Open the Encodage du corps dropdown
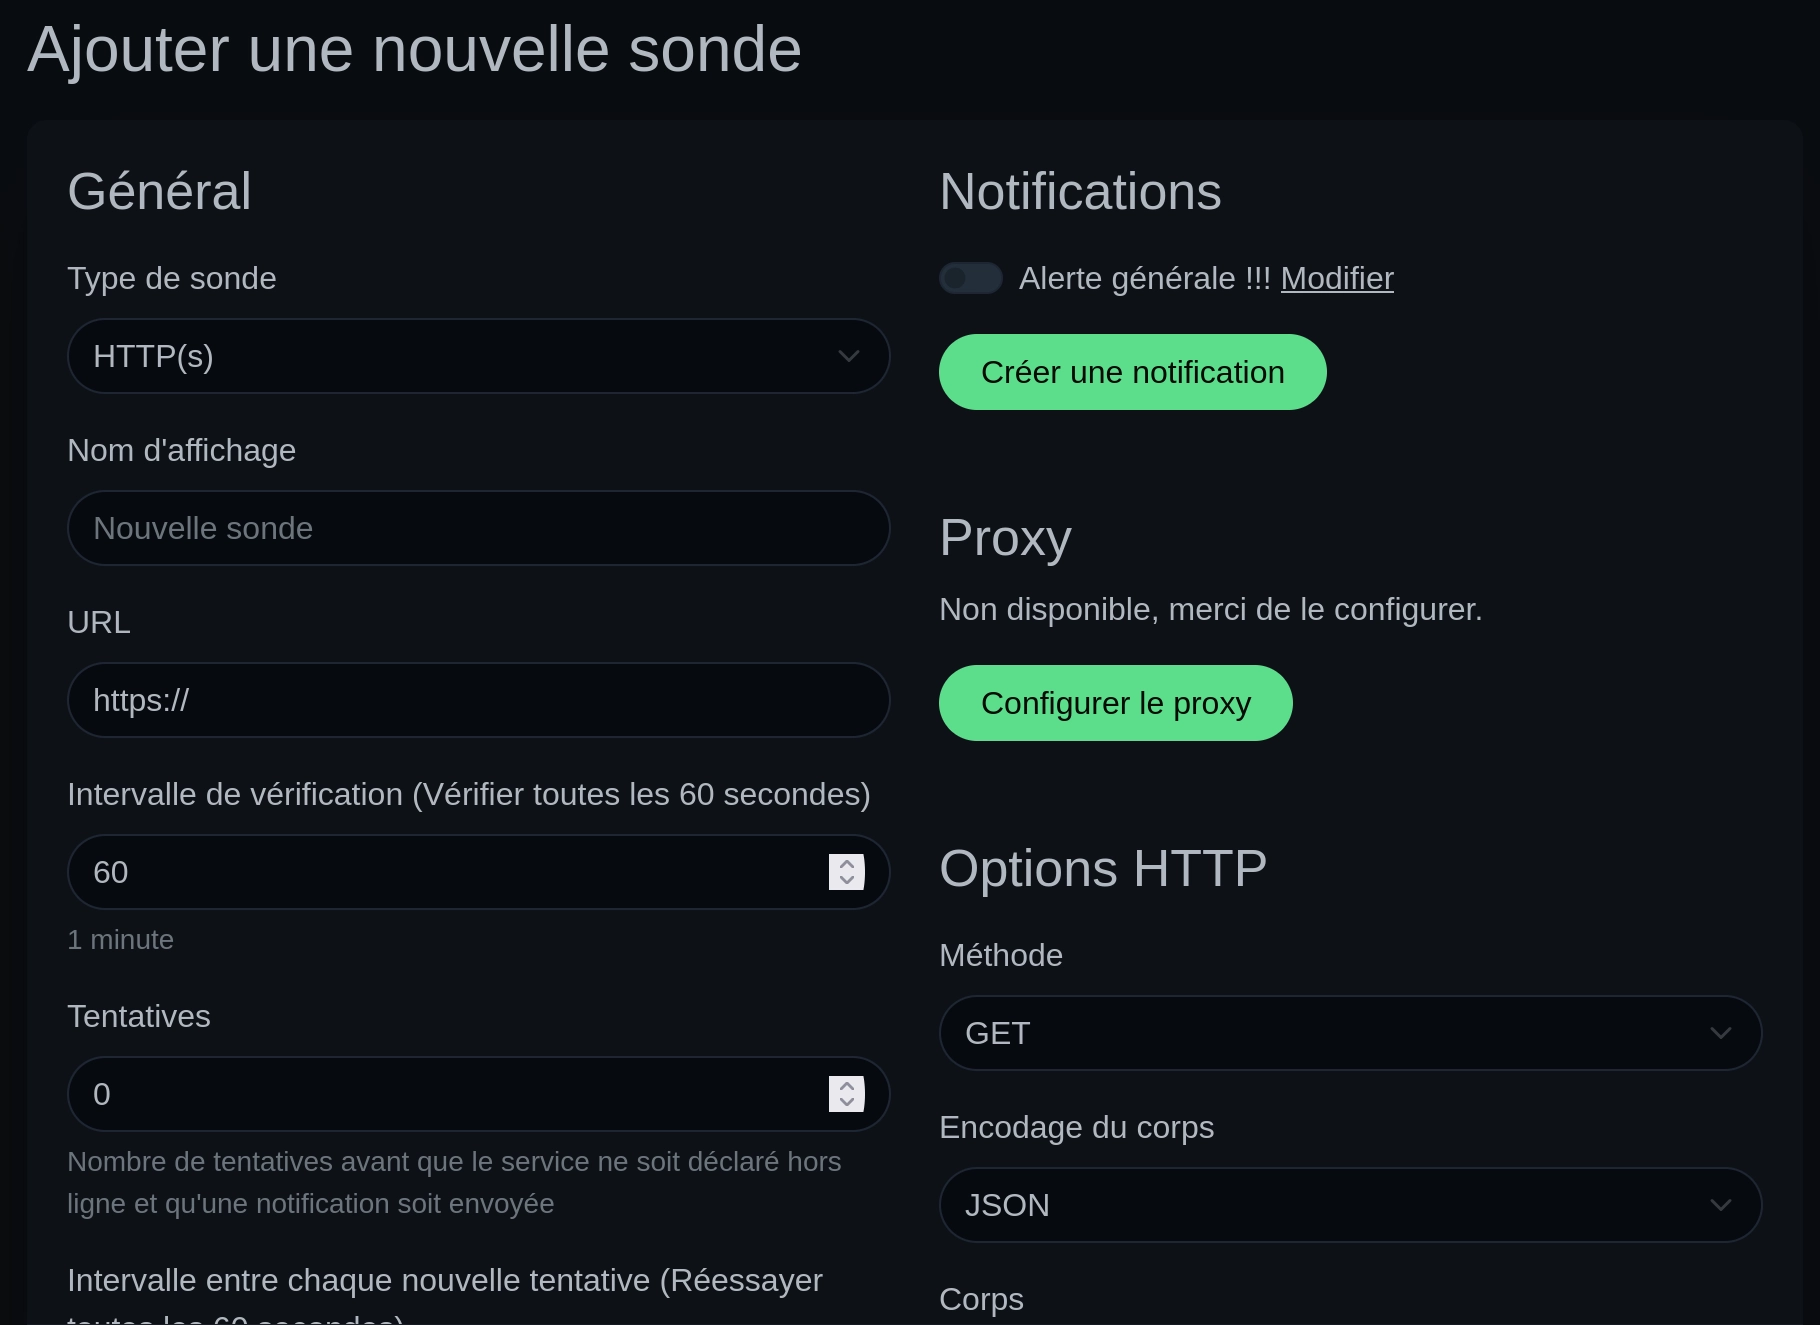Image resolution: width=1820 pixels, height=1325 pixels. tap(1349, 1205)
